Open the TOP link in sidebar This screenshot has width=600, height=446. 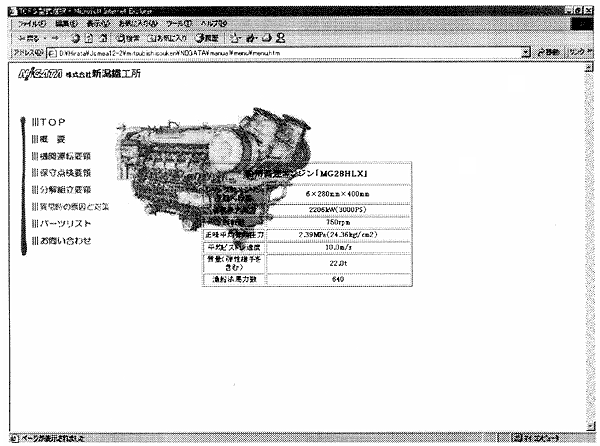click(x=49, y=122)
